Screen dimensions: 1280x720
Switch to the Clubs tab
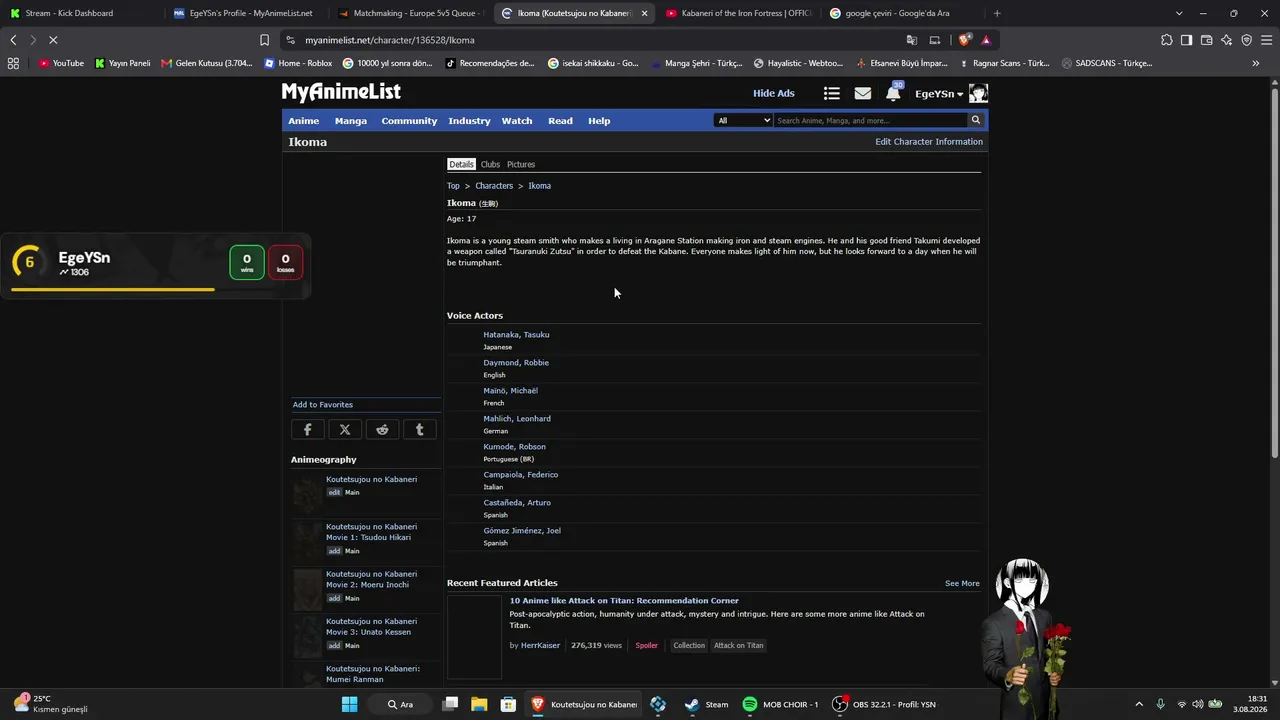(490, 164)
